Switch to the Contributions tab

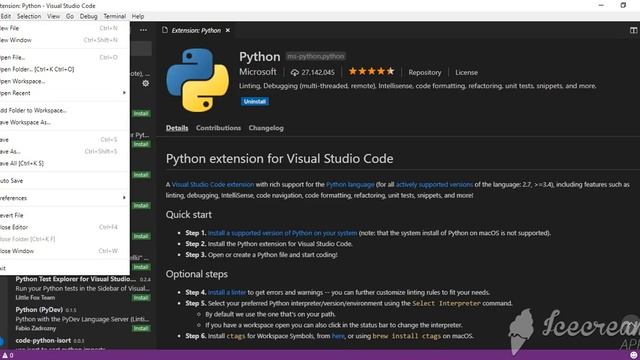218,128
